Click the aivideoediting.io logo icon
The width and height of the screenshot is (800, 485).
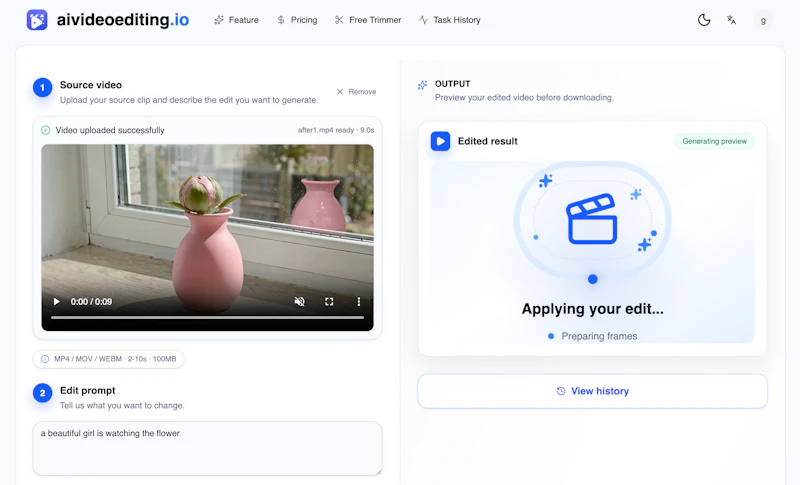[37, 20]
